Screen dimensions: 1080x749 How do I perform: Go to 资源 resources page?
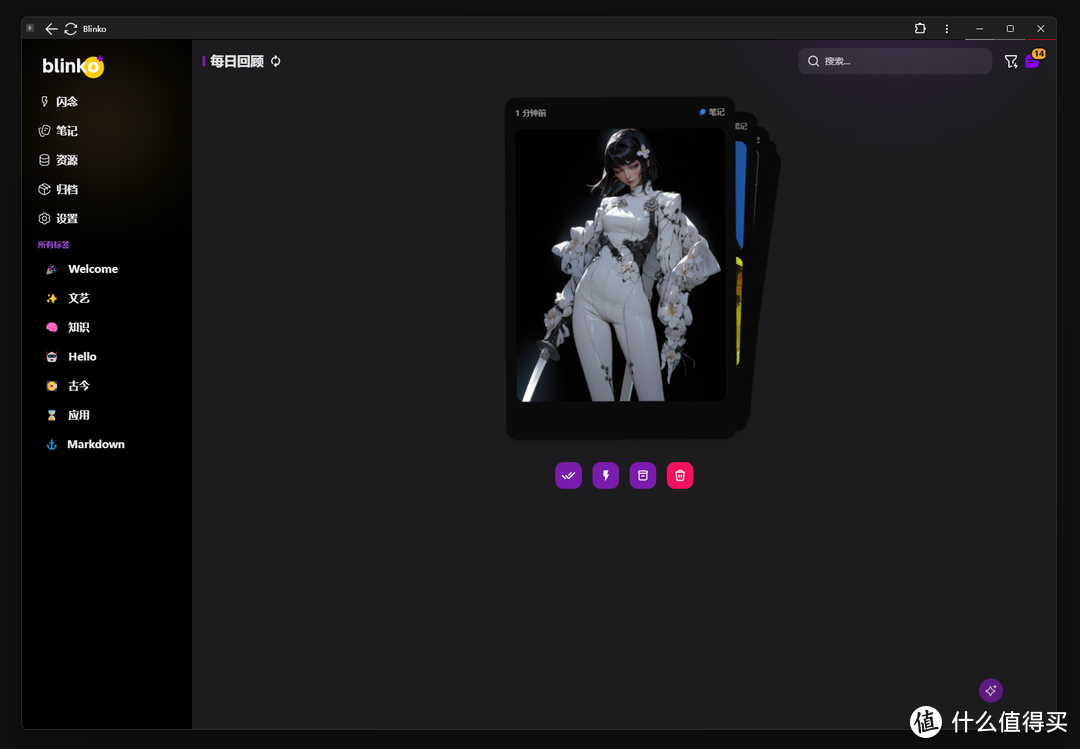pos(66,160)
